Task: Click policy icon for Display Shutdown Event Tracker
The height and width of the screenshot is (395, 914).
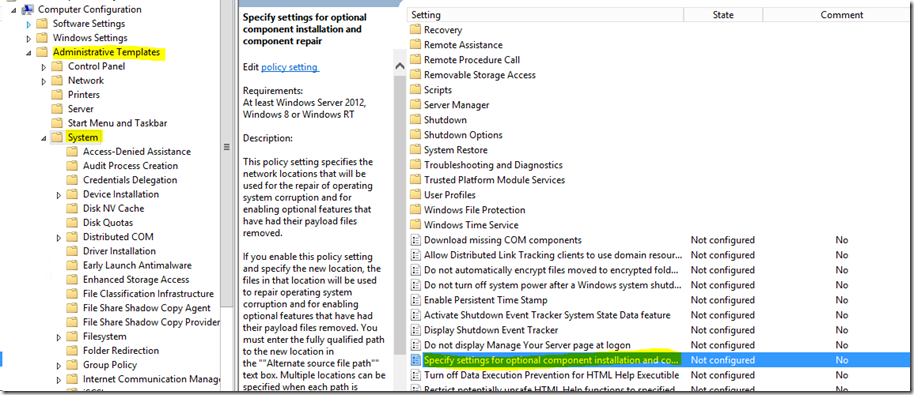Action: point(416,330)
